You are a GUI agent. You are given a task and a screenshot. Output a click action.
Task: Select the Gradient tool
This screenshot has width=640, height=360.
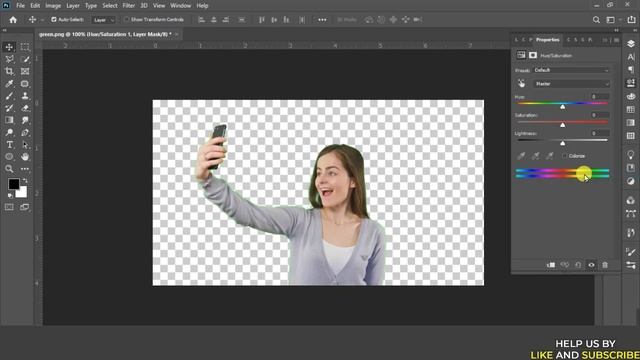pos(9,120)
